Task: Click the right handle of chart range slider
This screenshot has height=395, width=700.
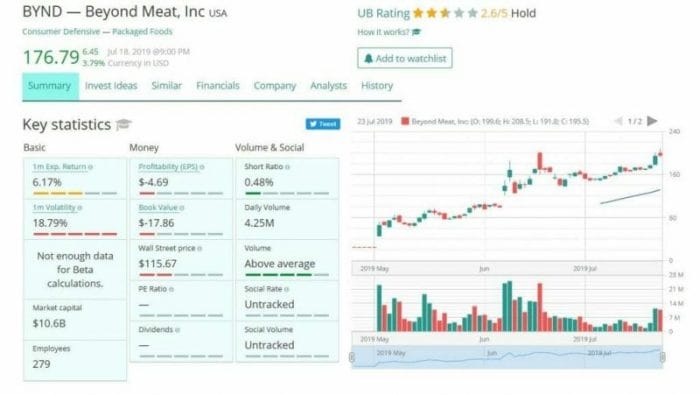Action: [662, 357]
